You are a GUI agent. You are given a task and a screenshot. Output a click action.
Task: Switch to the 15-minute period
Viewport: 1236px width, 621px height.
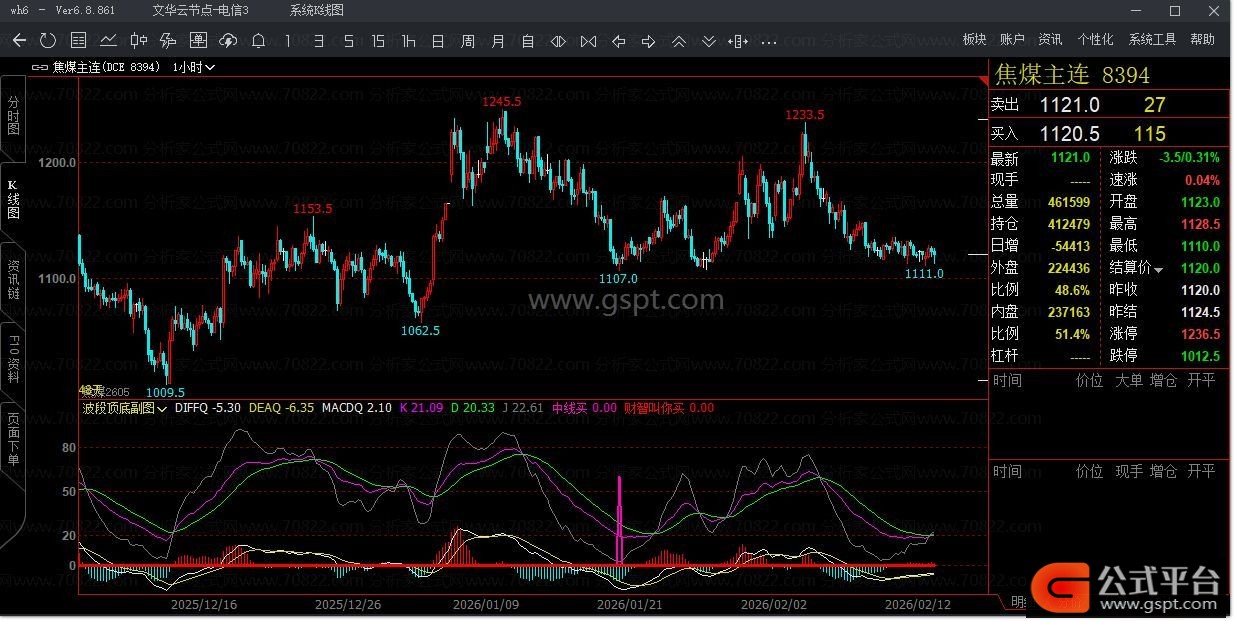click(377, 41)
